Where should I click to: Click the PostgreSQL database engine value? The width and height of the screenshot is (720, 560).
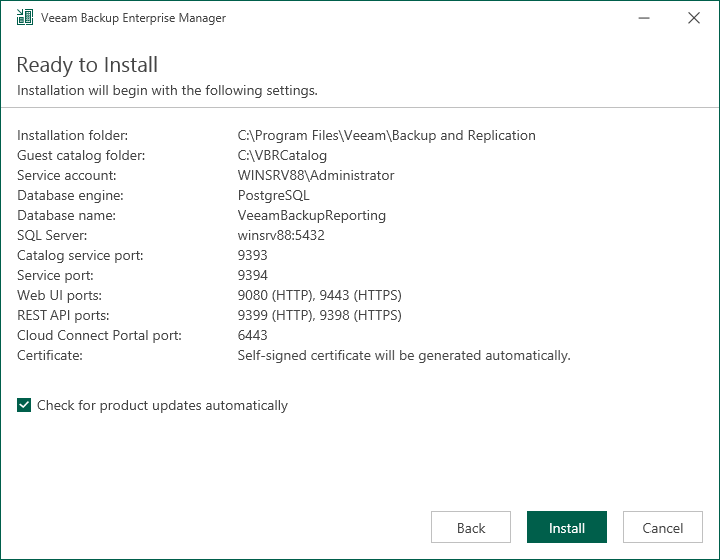tap(273, 195)
